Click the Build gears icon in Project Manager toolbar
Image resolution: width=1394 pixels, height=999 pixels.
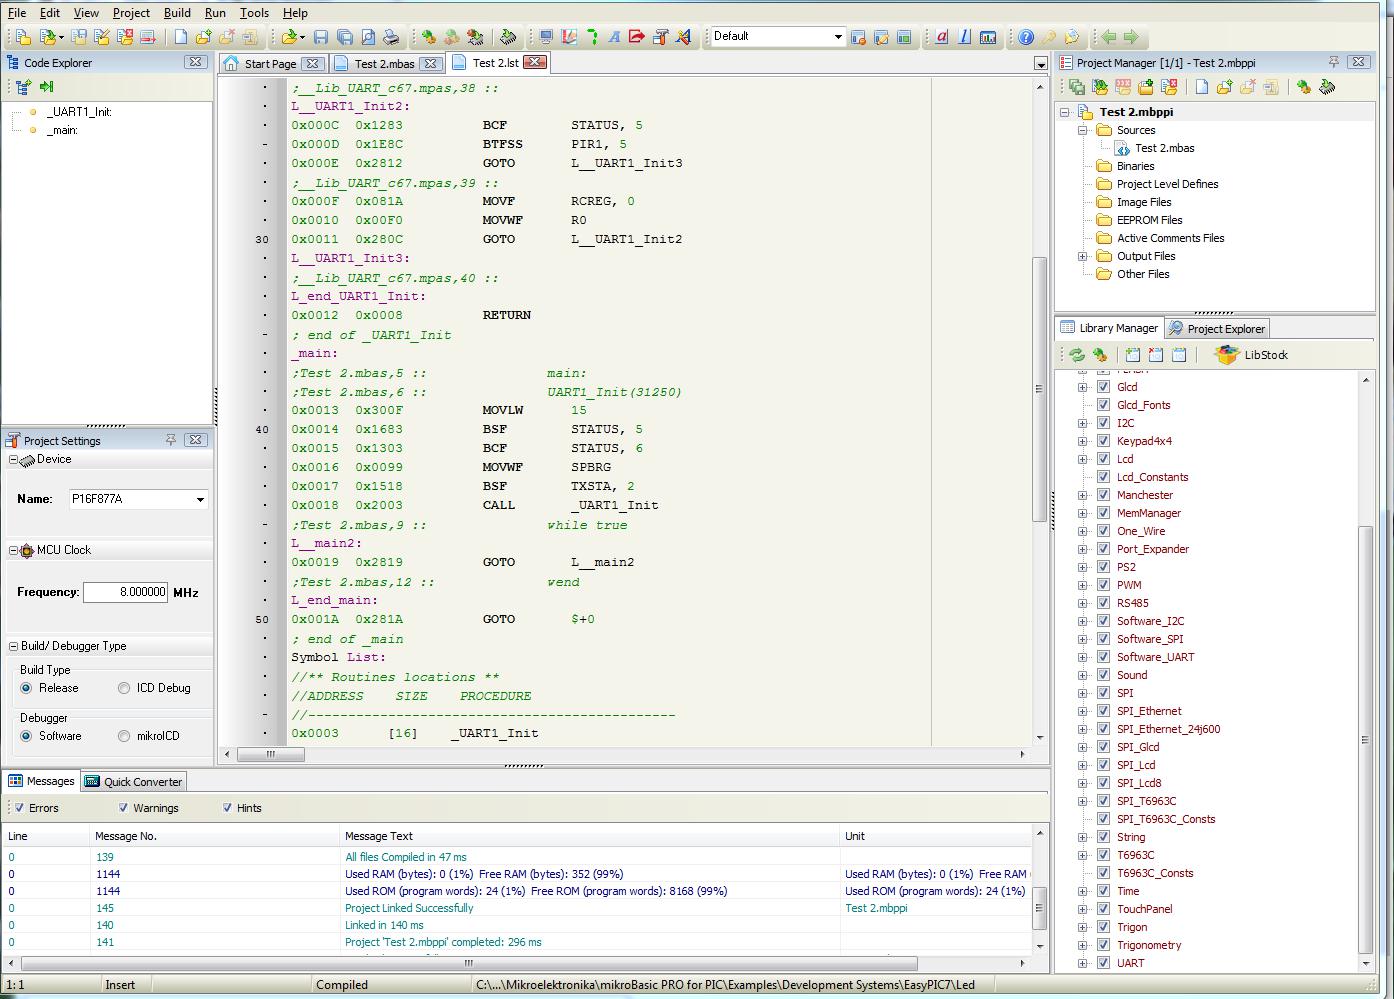coord(1304,87)
